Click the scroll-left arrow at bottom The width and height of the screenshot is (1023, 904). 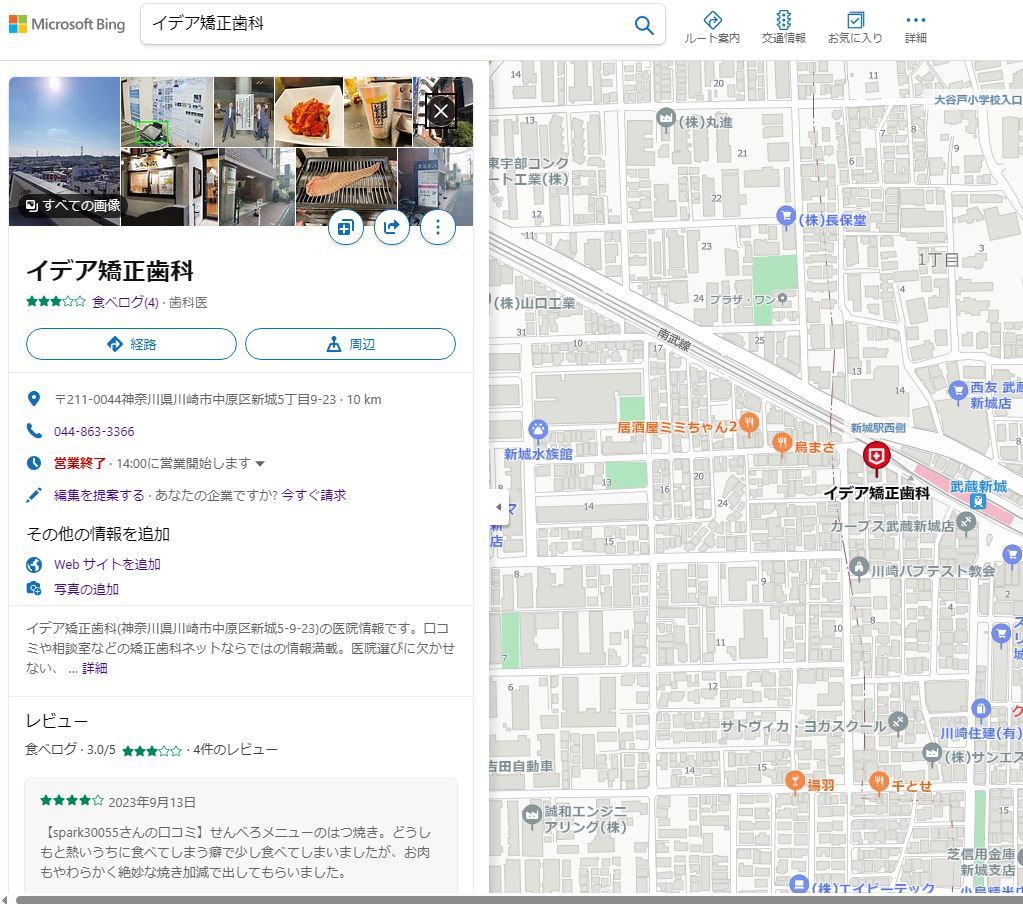5,899
